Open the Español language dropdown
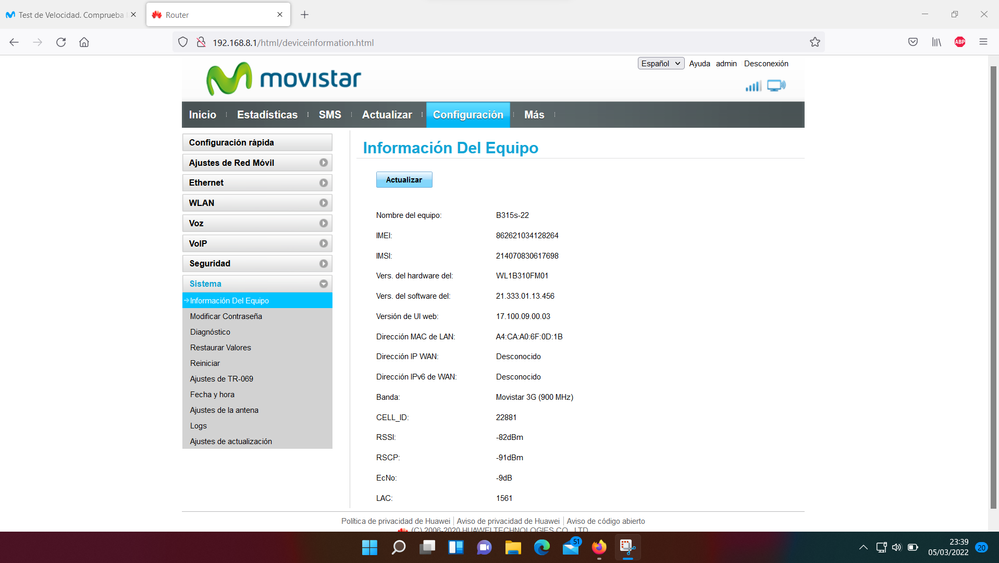 point(661,63)
